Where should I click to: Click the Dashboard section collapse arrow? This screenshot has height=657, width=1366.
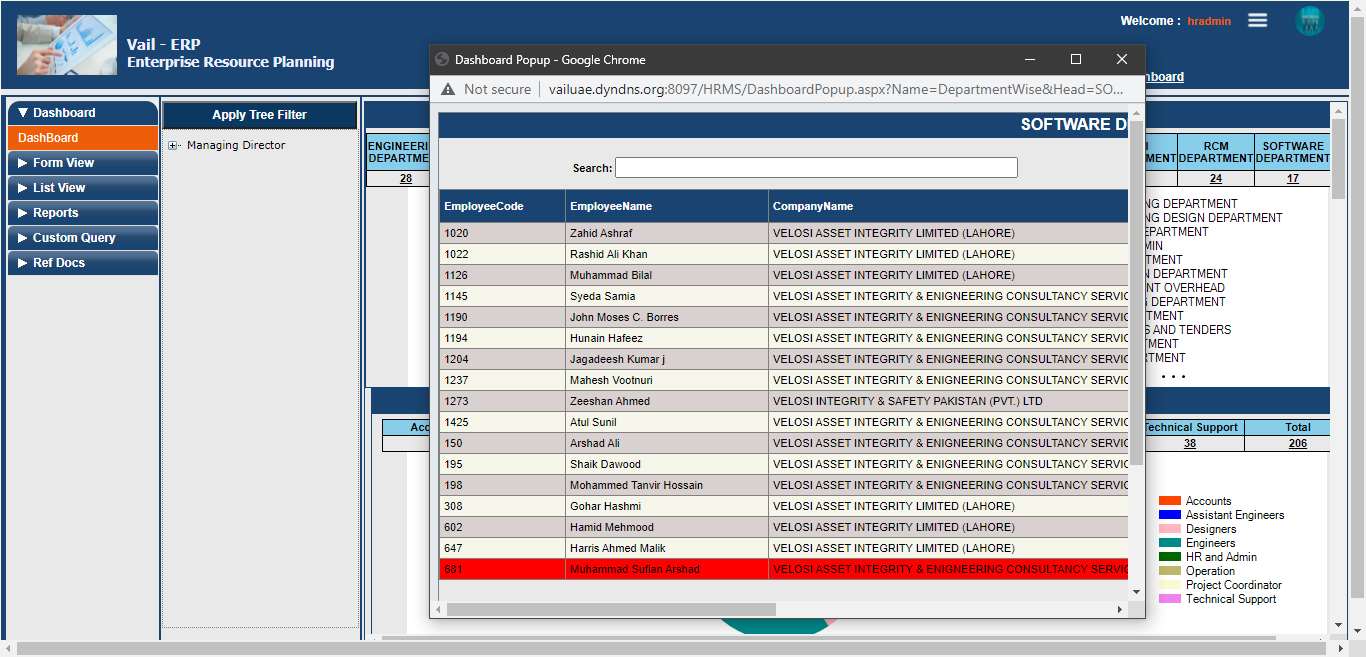pos(23,112)
